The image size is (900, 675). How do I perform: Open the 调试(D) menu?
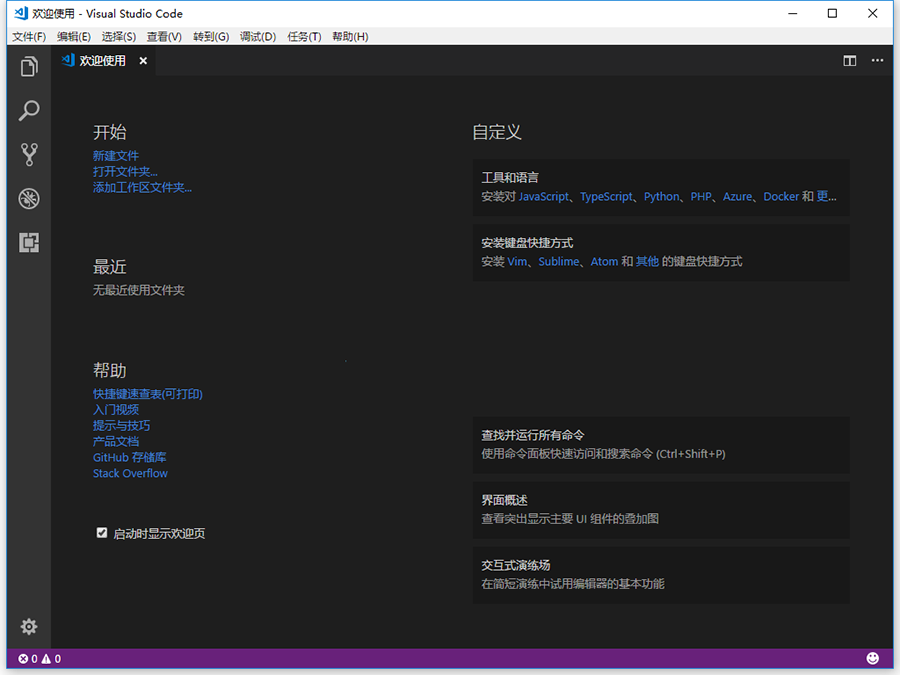[x=257, y=37]
